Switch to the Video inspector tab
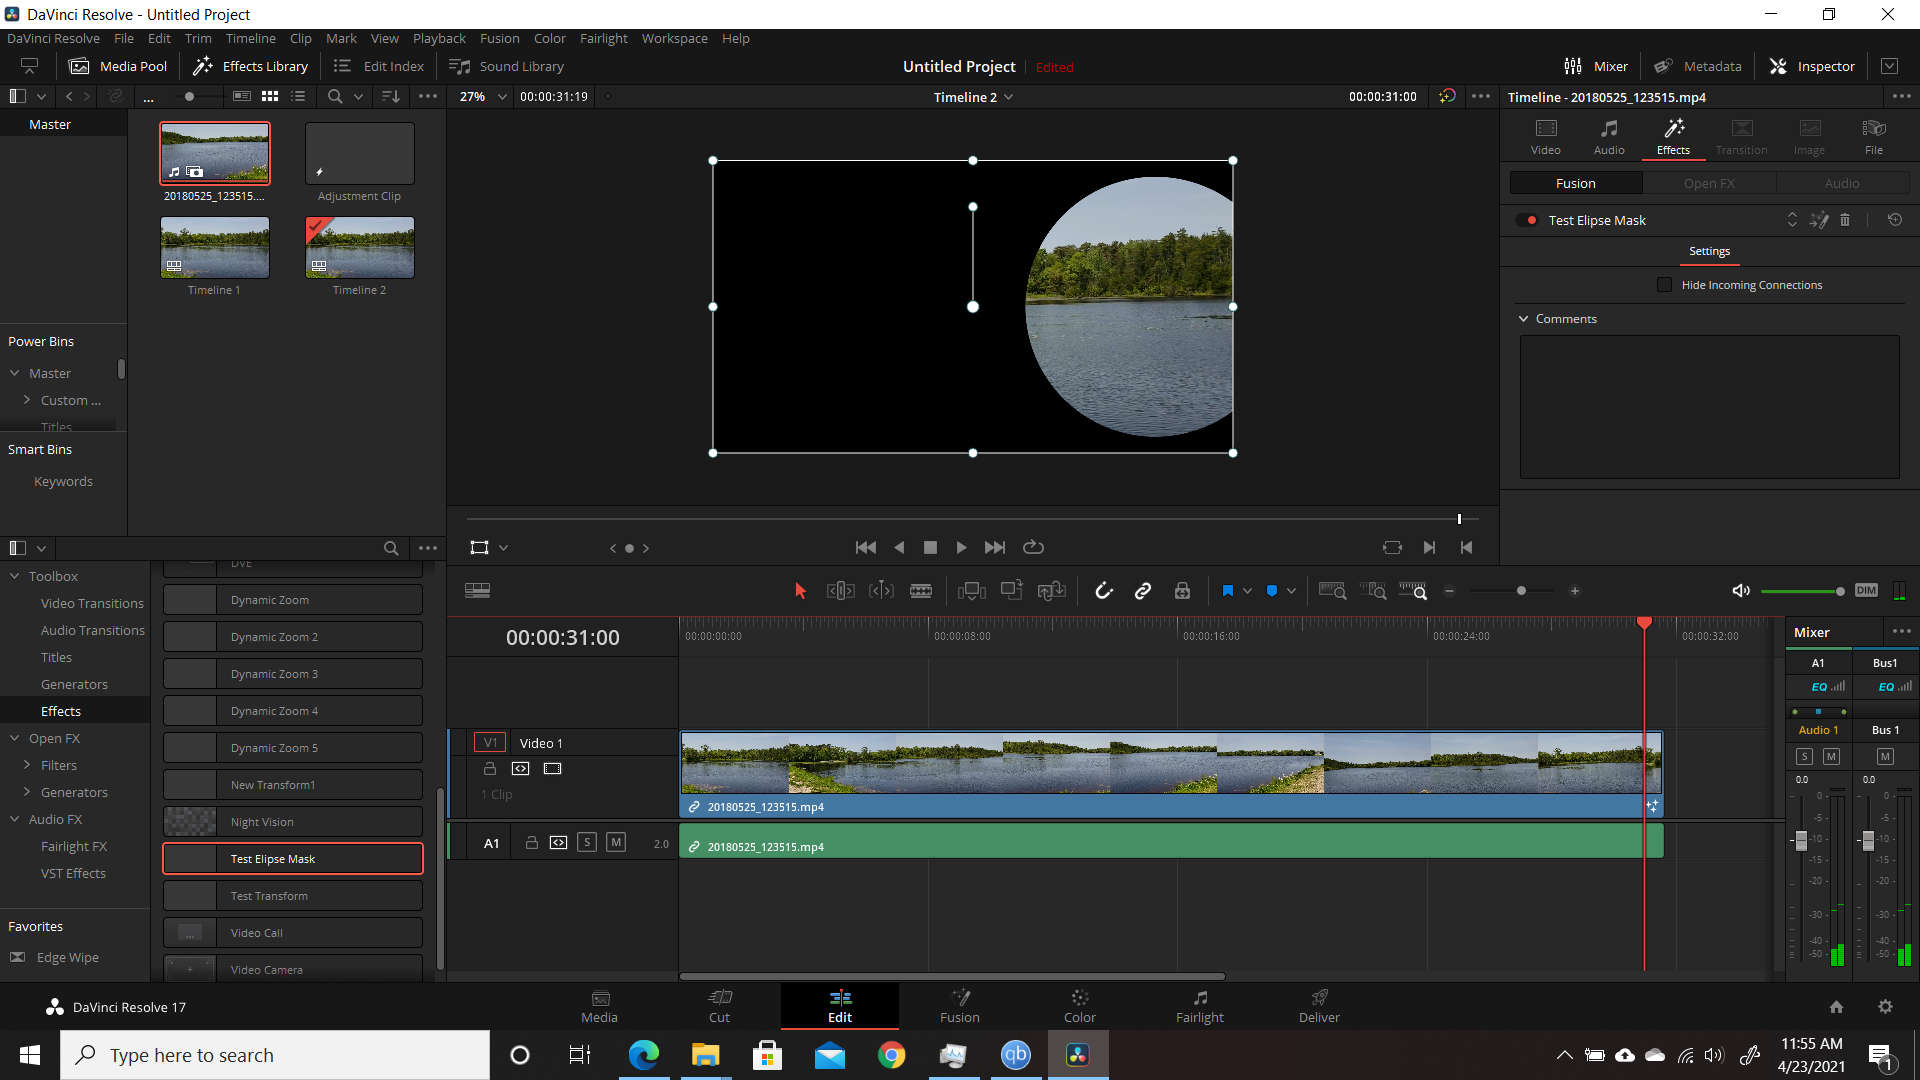Viewport: 1920px width, 1080px height. (1545, 136)
